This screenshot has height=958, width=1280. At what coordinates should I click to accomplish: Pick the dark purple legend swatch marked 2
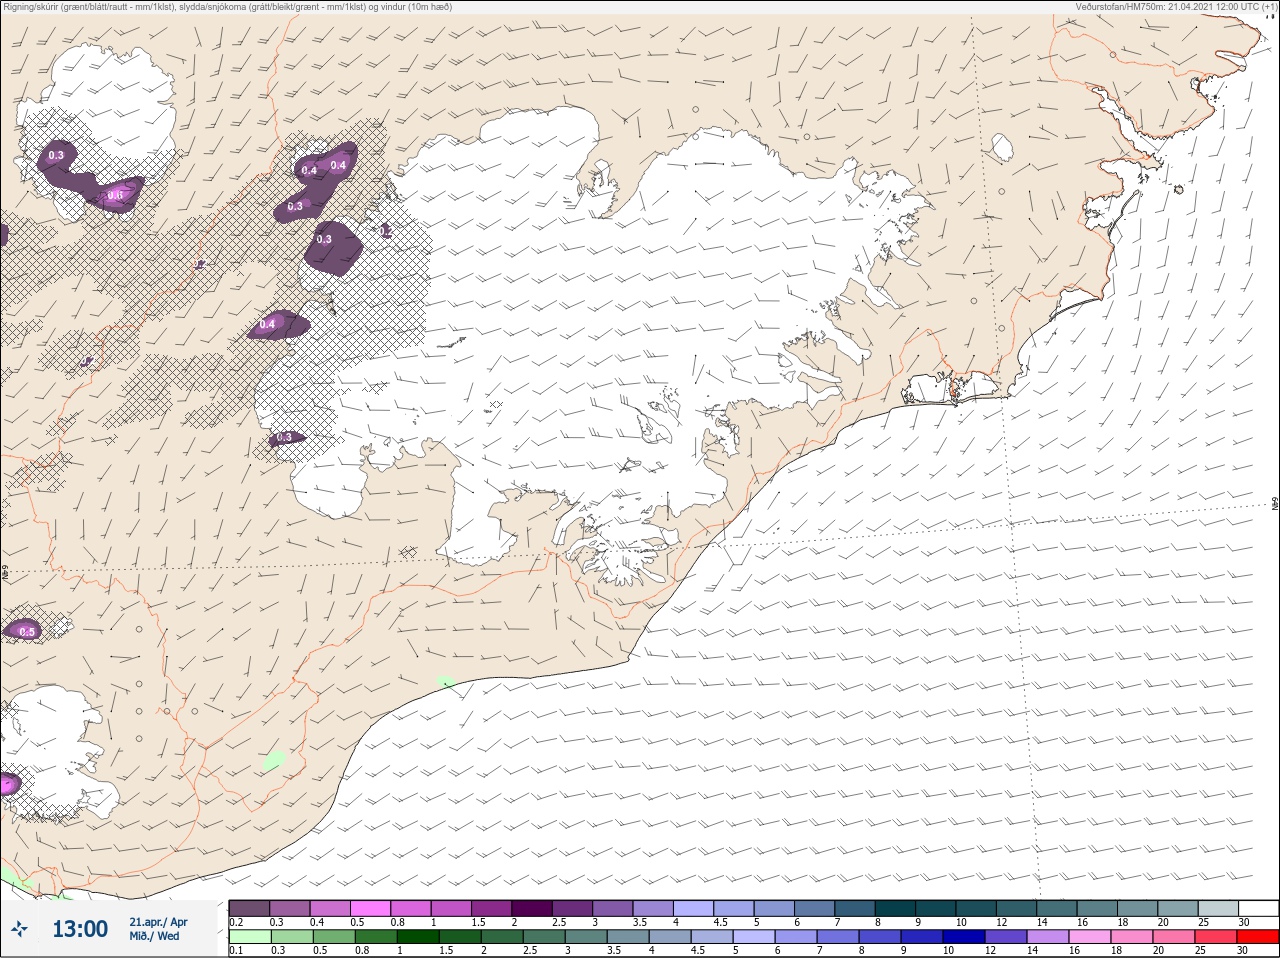point(532,908)
